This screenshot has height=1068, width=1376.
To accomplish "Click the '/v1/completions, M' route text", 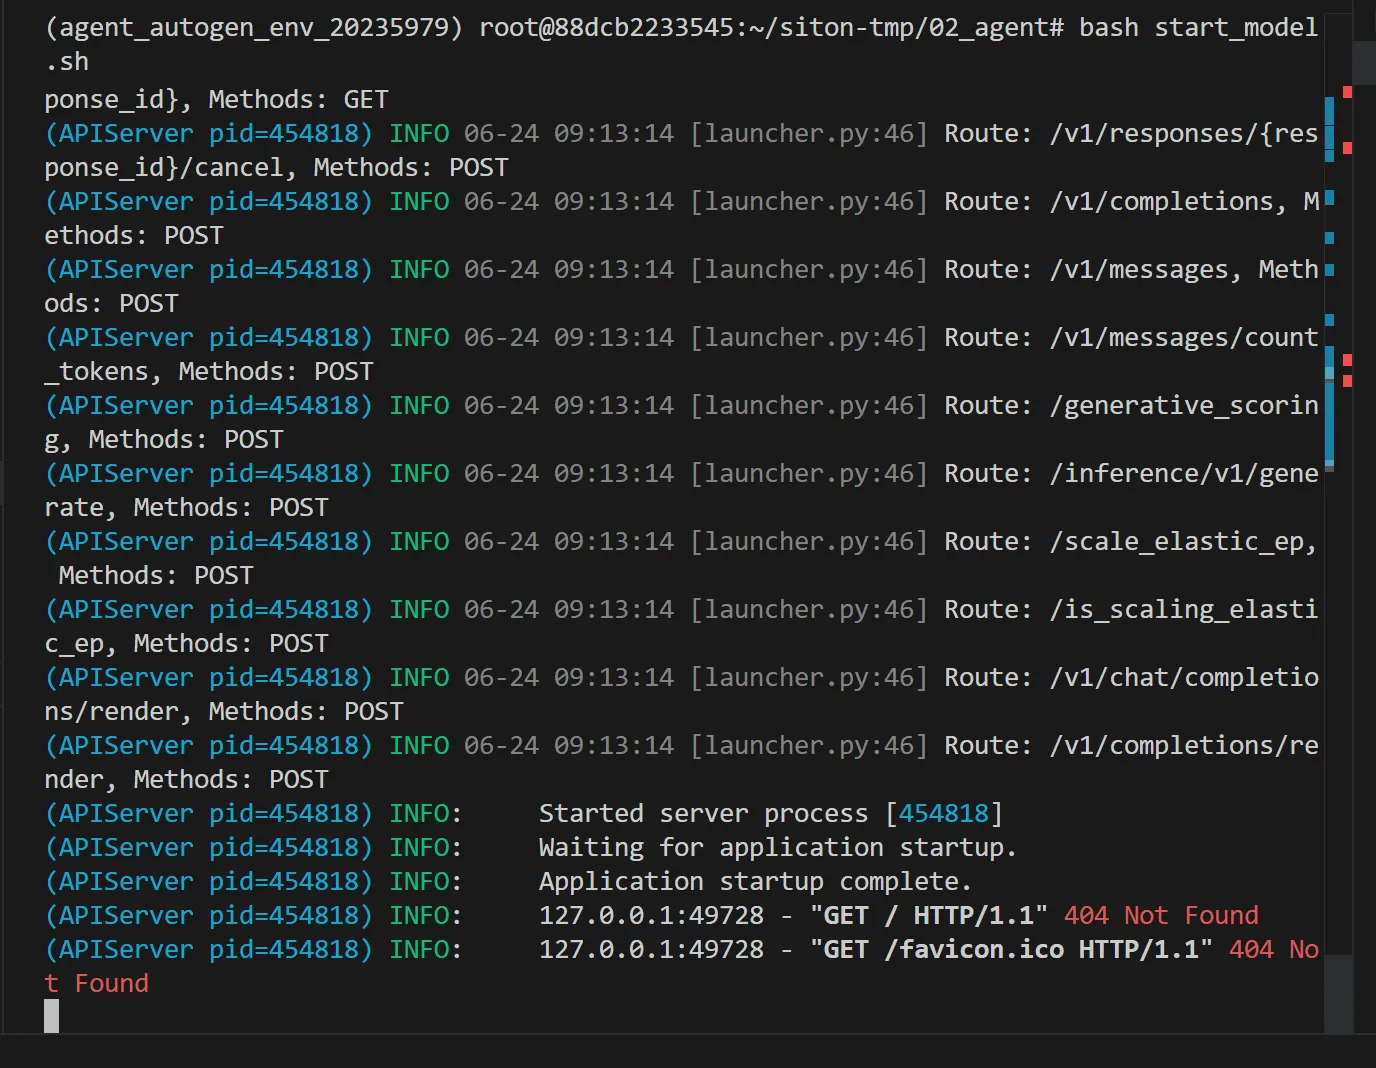I will [1183, 201].
